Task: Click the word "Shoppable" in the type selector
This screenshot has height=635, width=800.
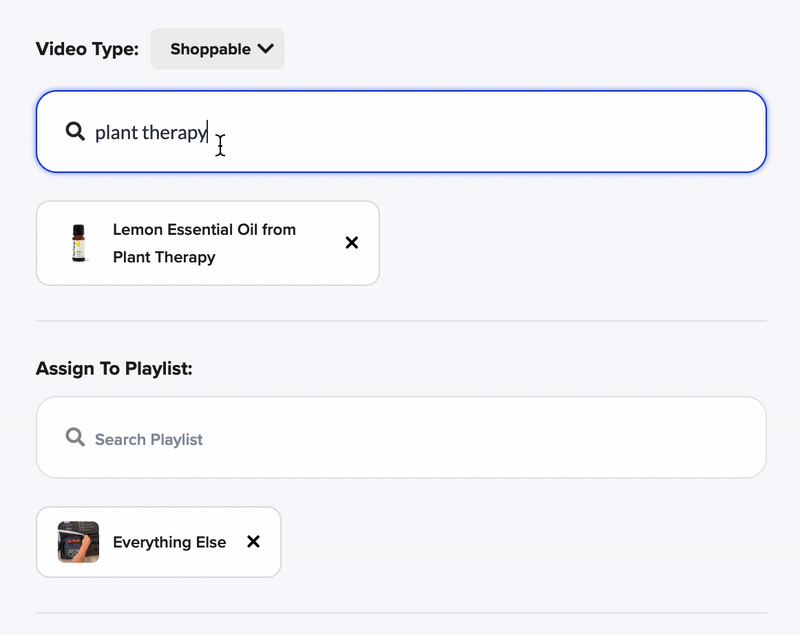Action: tap(211, 49)
